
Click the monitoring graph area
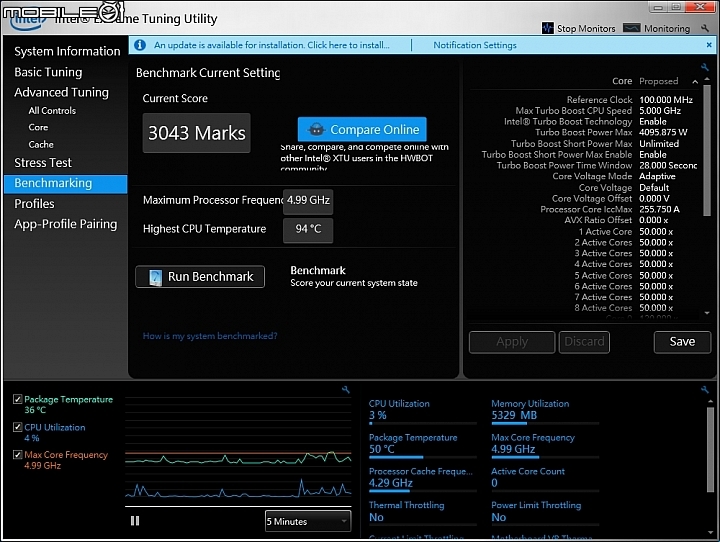point(238,450)
